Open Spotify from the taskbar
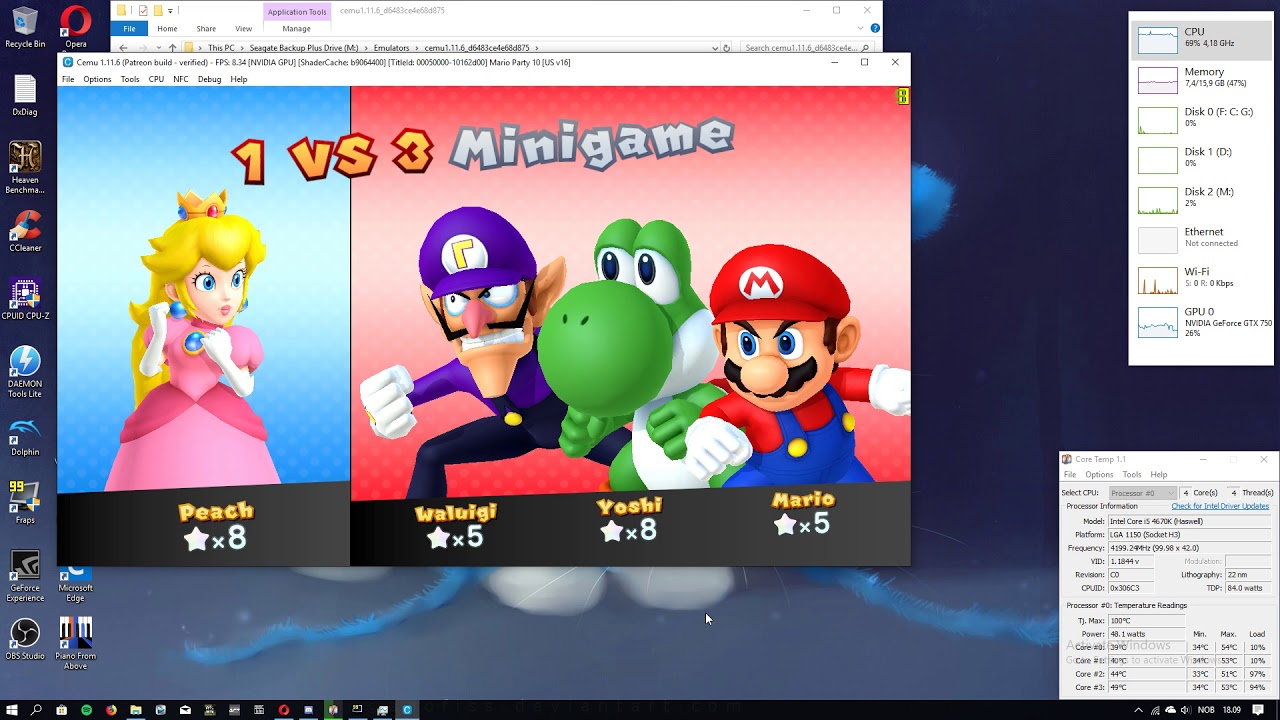1280x720 pixels. (x=86, y=710)
